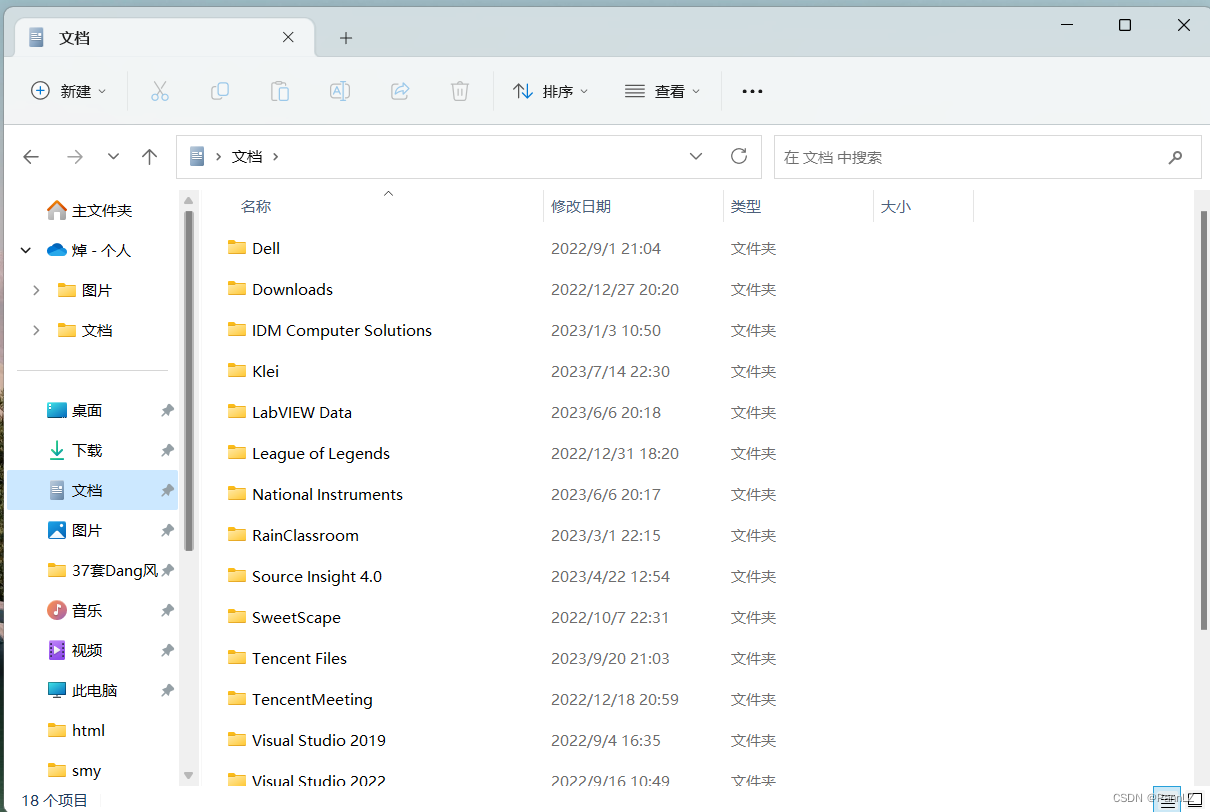Select the 文档 window tab
Screen dimensions: 1210x812
coord(162,38)
